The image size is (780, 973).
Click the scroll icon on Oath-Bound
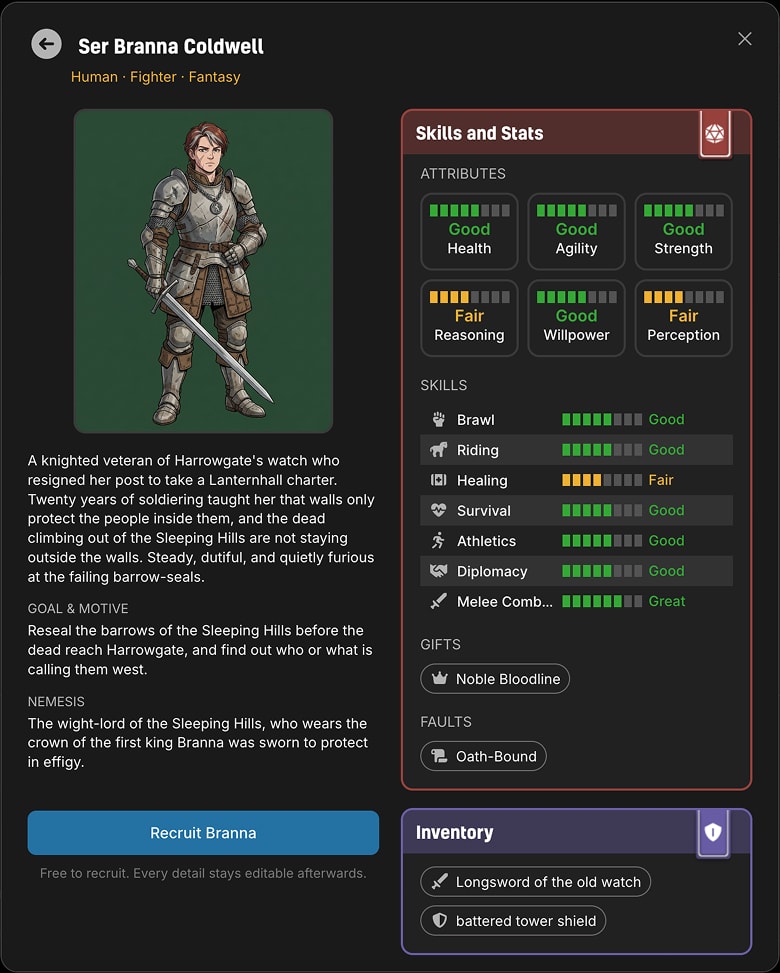click(439, 756)
